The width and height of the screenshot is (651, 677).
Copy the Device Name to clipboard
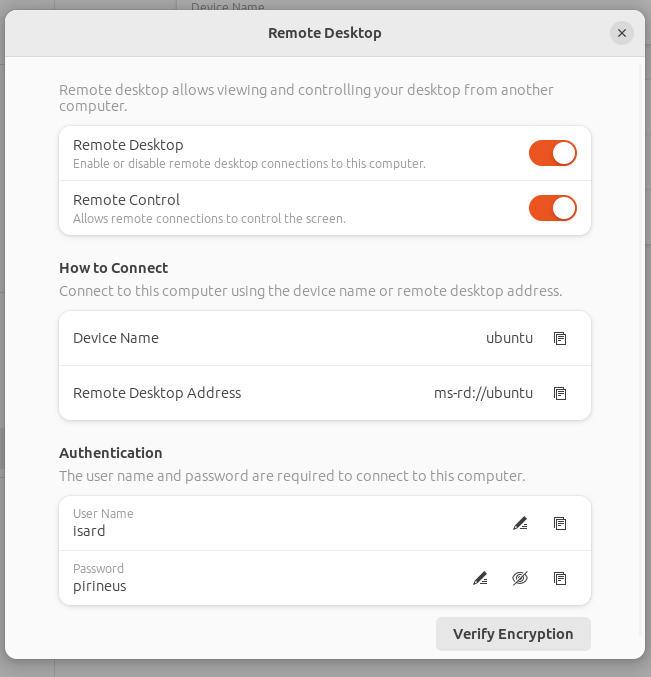560,338
